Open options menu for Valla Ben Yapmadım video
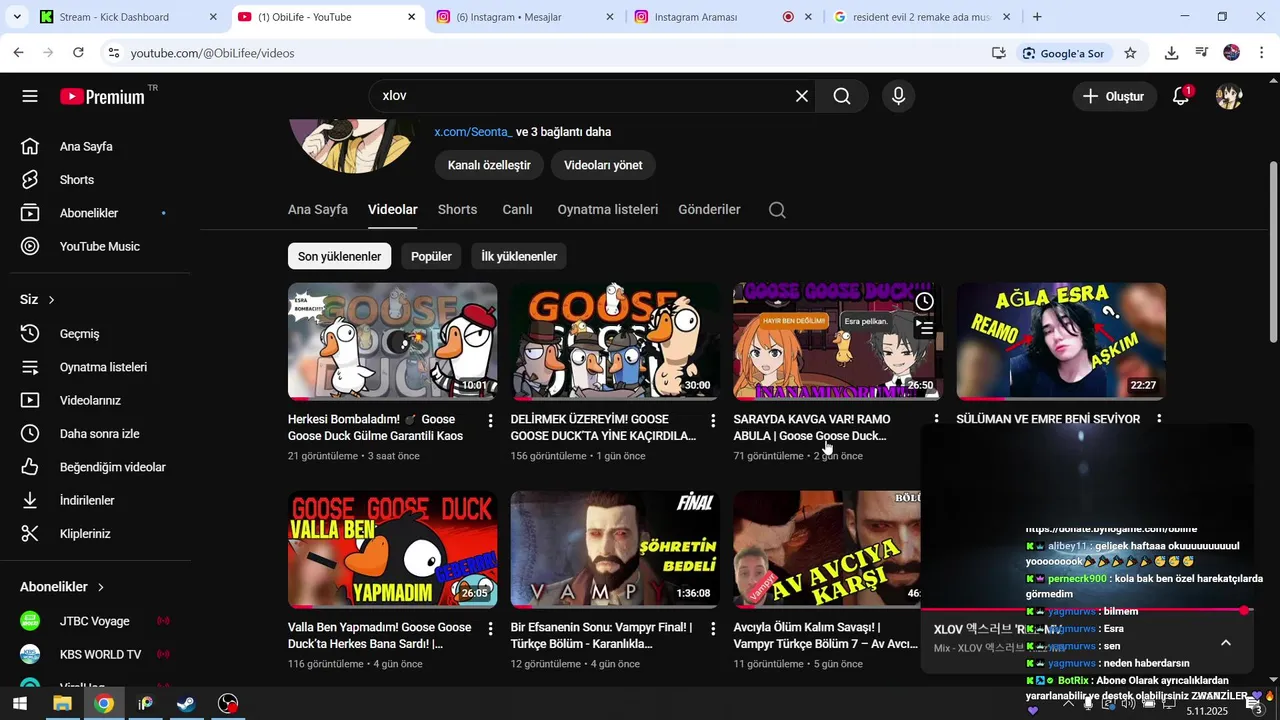This screenshot has height=720, width=1280. click(490, 629)
